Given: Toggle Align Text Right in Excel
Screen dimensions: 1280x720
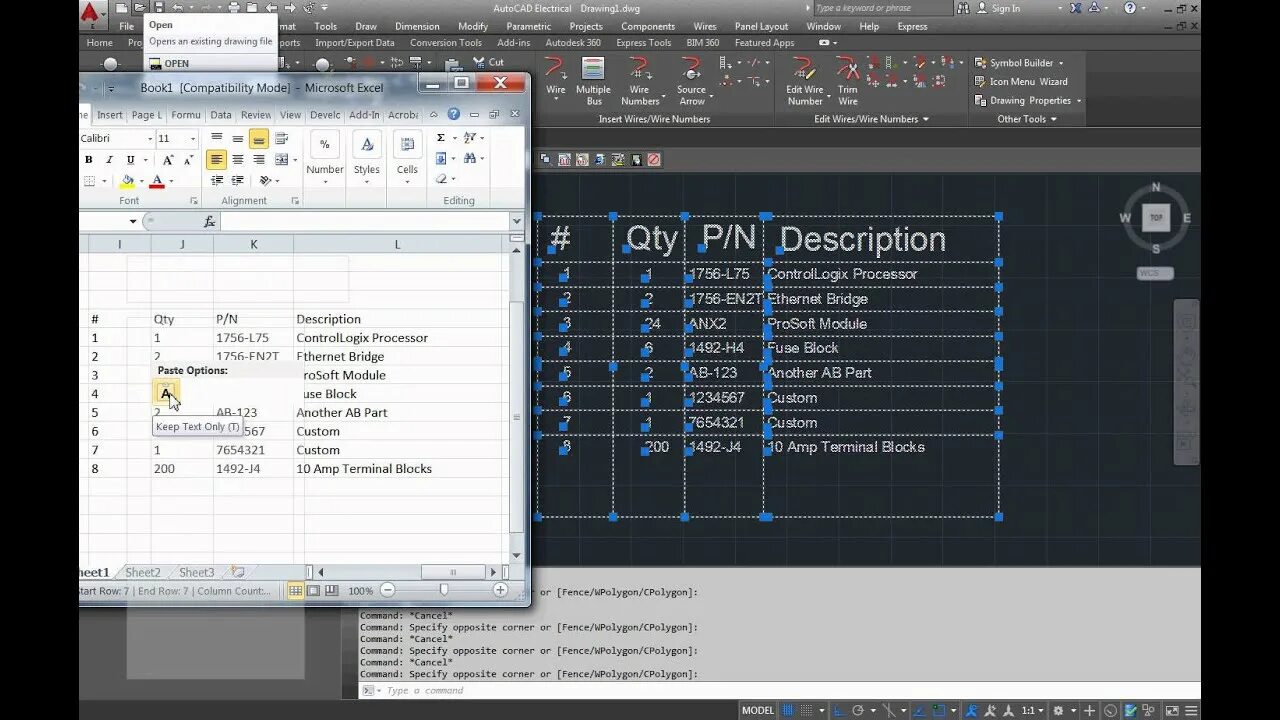Looking at the screenshot, I should [259, 160].
